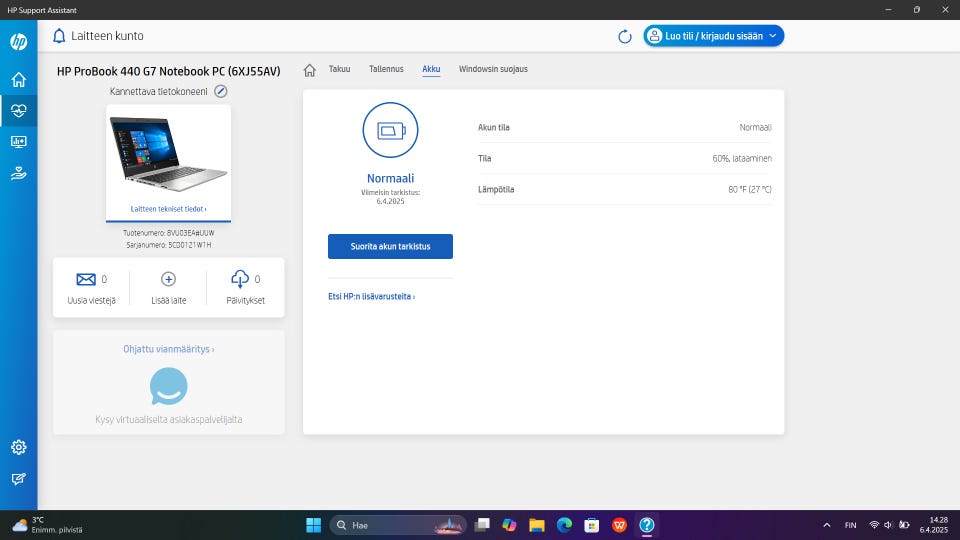
Task: Click the HP logo in sidebar
Action: [18, 42]
